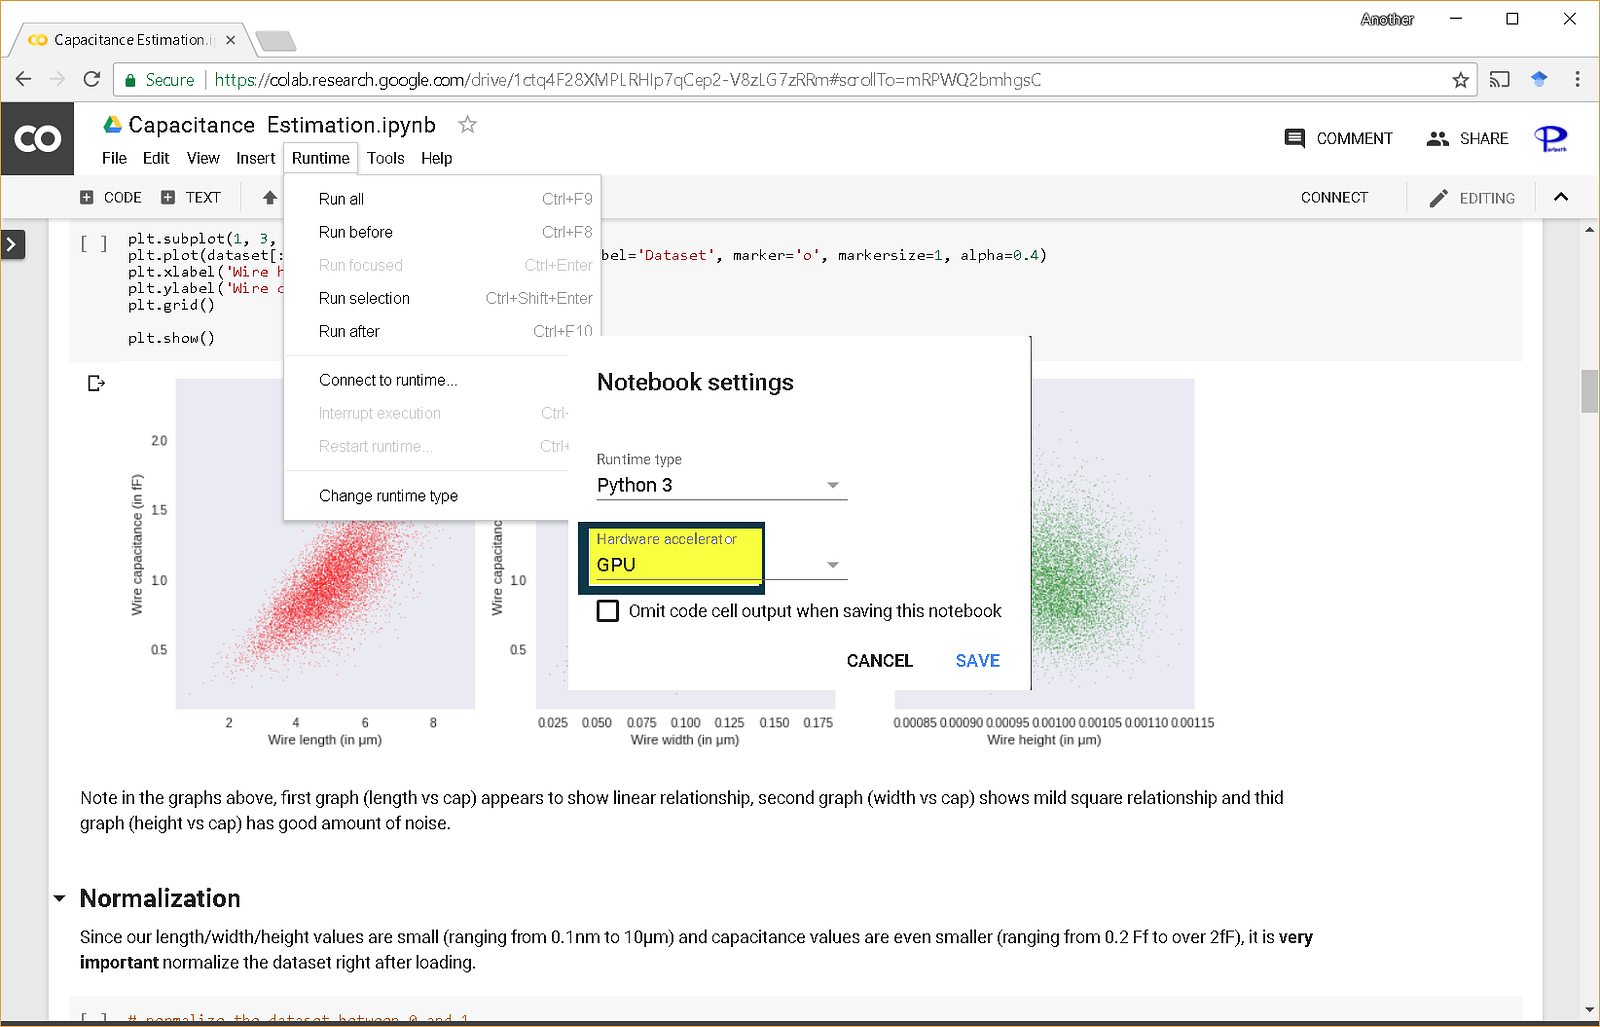Screen dimensions: 1600x1027
Task: Click the empty cell run bracket
Action: click(94, 243)
